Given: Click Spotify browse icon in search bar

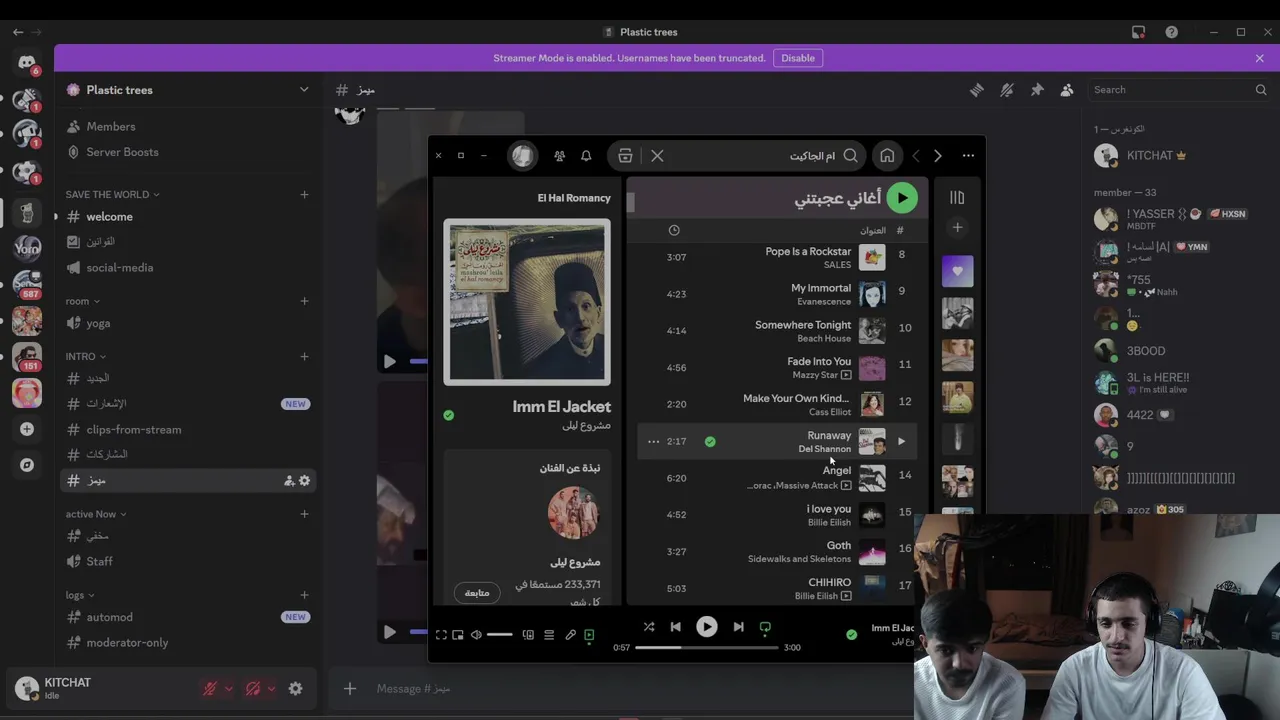Looking at the screenshot, I should [625, 156].
